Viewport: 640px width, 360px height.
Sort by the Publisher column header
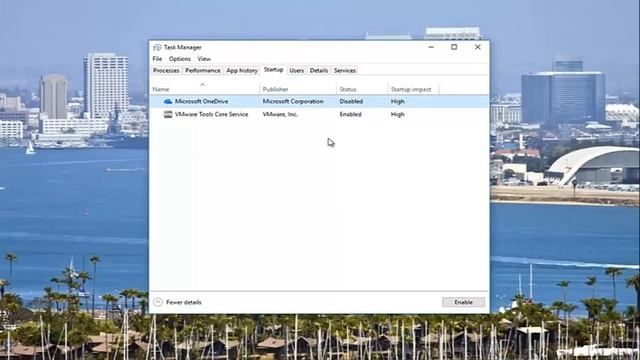click(298, 89)
